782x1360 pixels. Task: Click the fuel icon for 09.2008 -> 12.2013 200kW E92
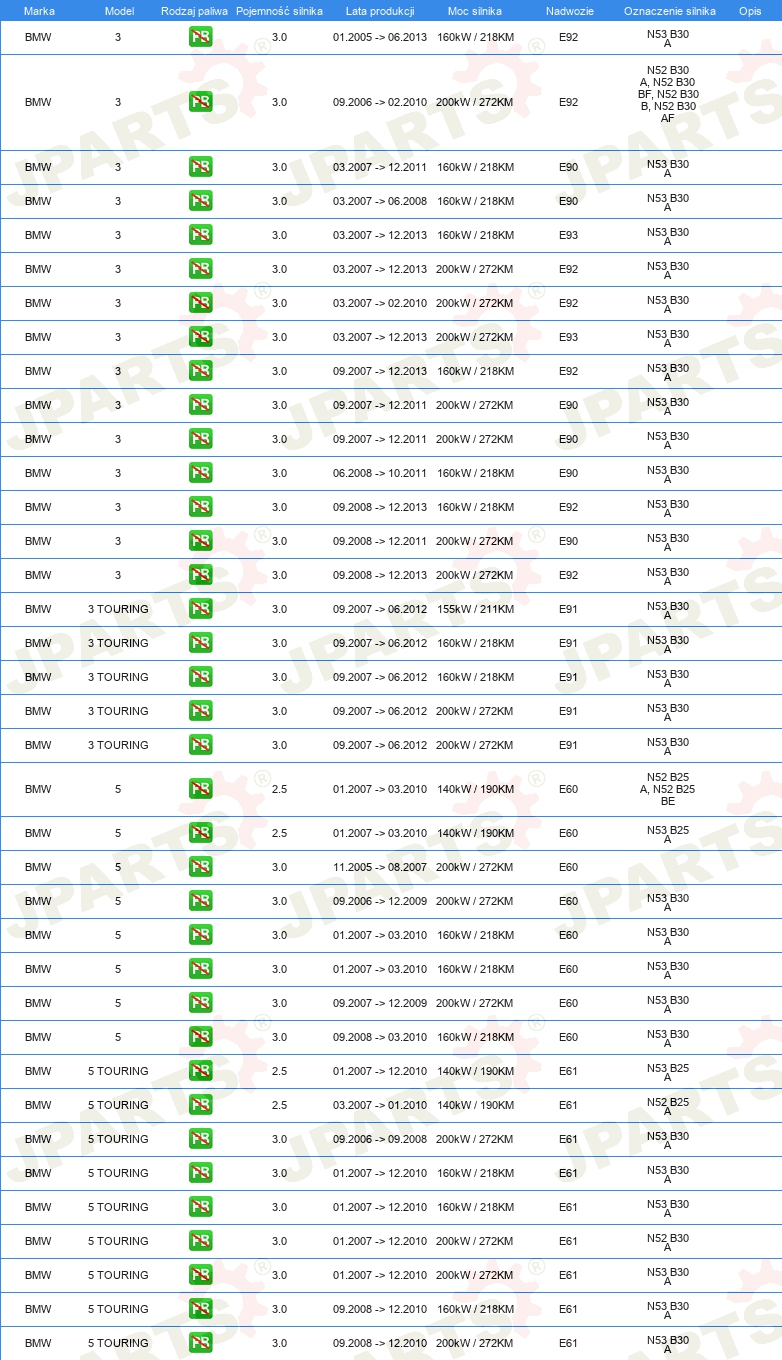[x=200, y=575]
